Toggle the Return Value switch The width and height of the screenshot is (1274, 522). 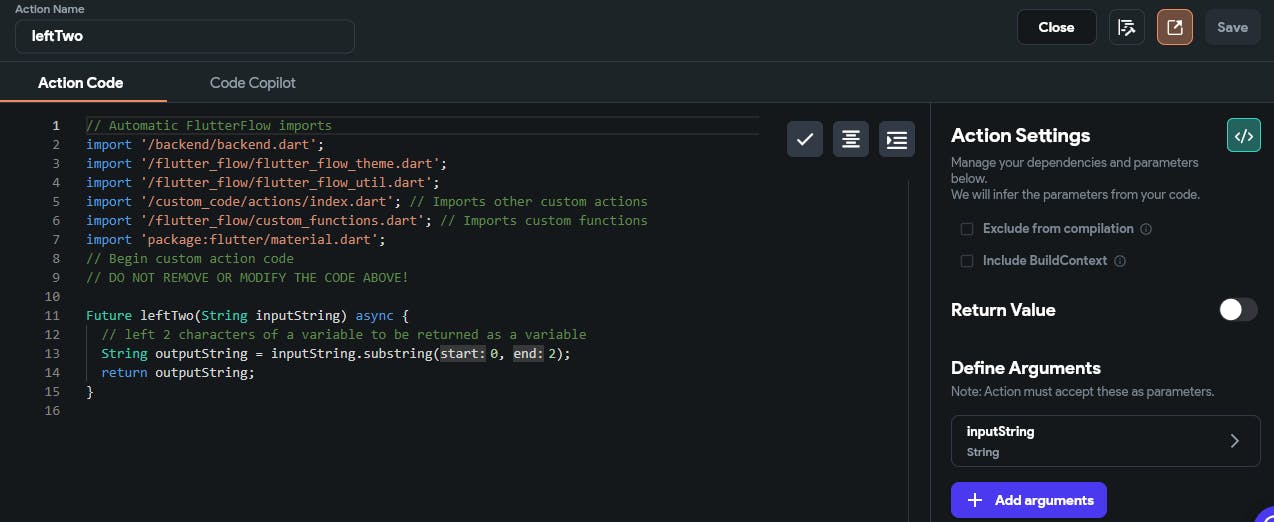coord(1238,310)
